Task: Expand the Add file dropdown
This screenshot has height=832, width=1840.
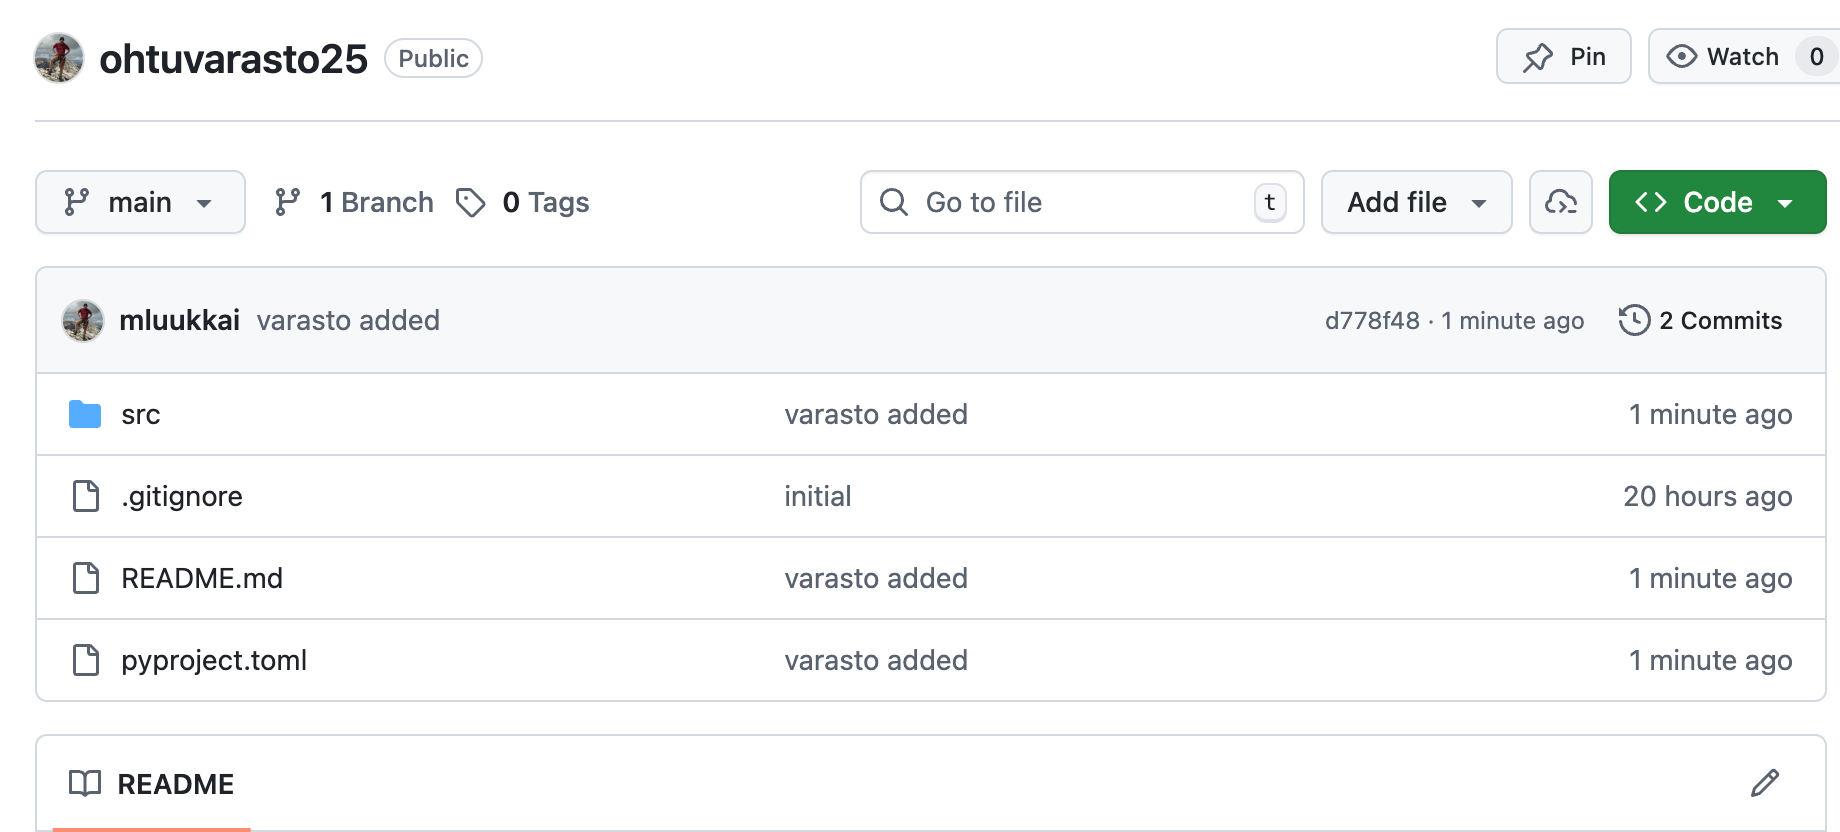Action: click(x=1416, y=202)
